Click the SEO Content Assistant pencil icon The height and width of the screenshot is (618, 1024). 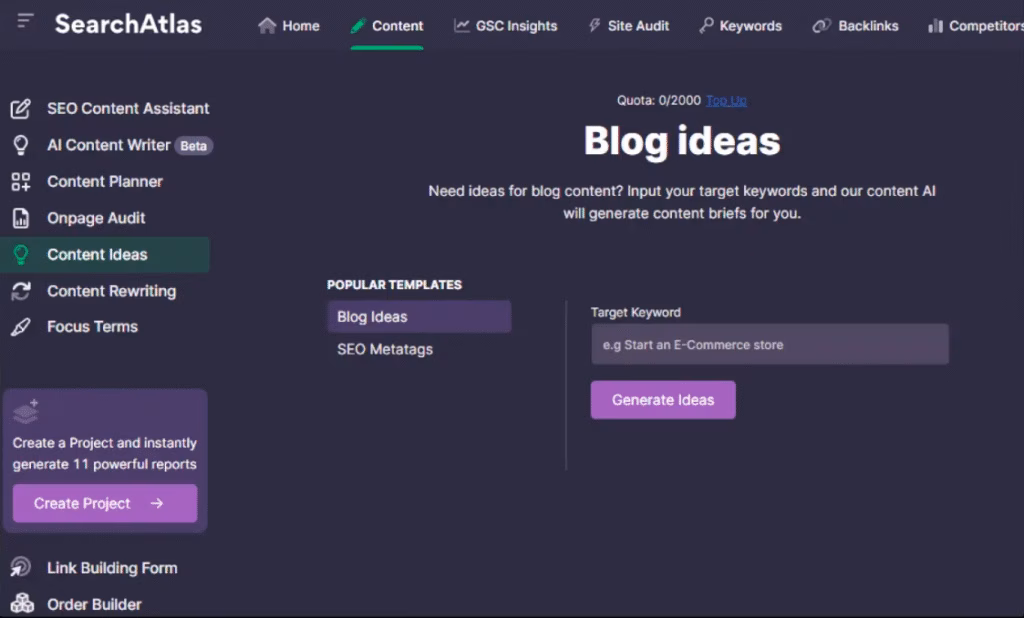coord(20,108)
